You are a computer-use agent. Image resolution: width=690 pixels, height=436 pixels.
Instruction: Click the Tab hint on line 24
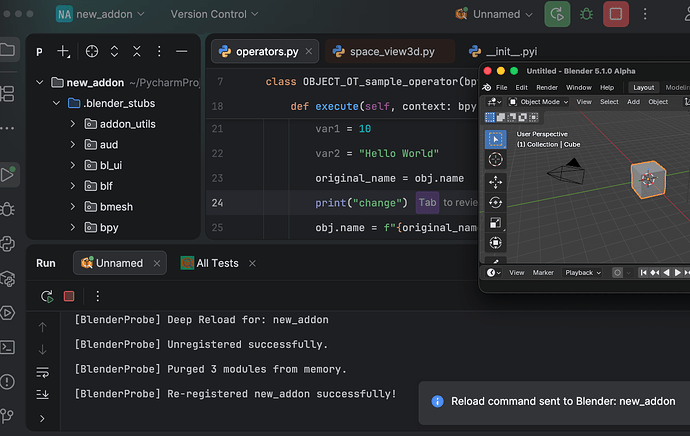[x=427, y=202]
